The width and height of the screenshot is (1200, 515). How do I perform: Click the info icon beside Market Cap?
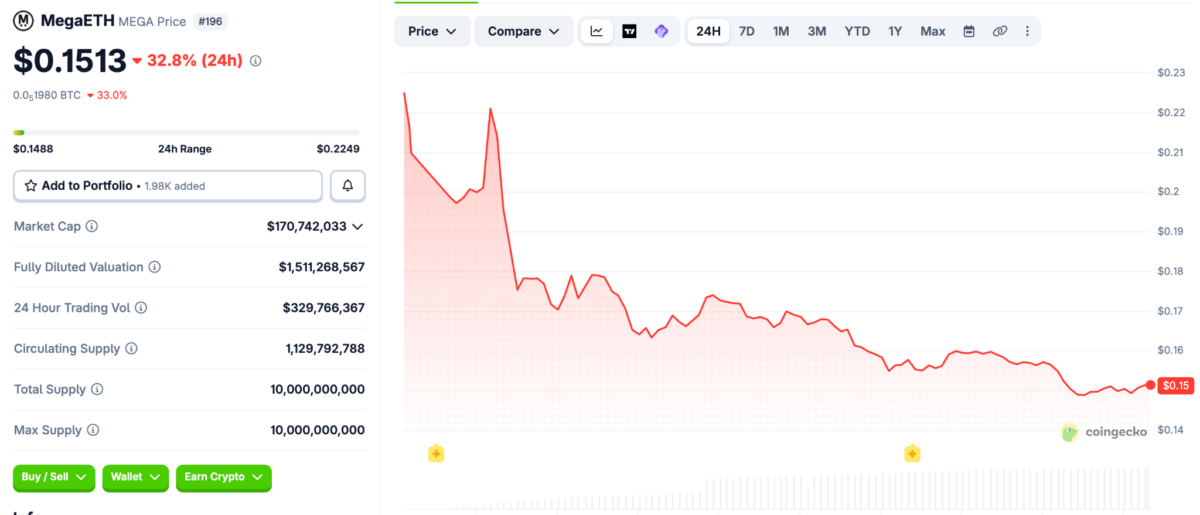pos(92,227)
